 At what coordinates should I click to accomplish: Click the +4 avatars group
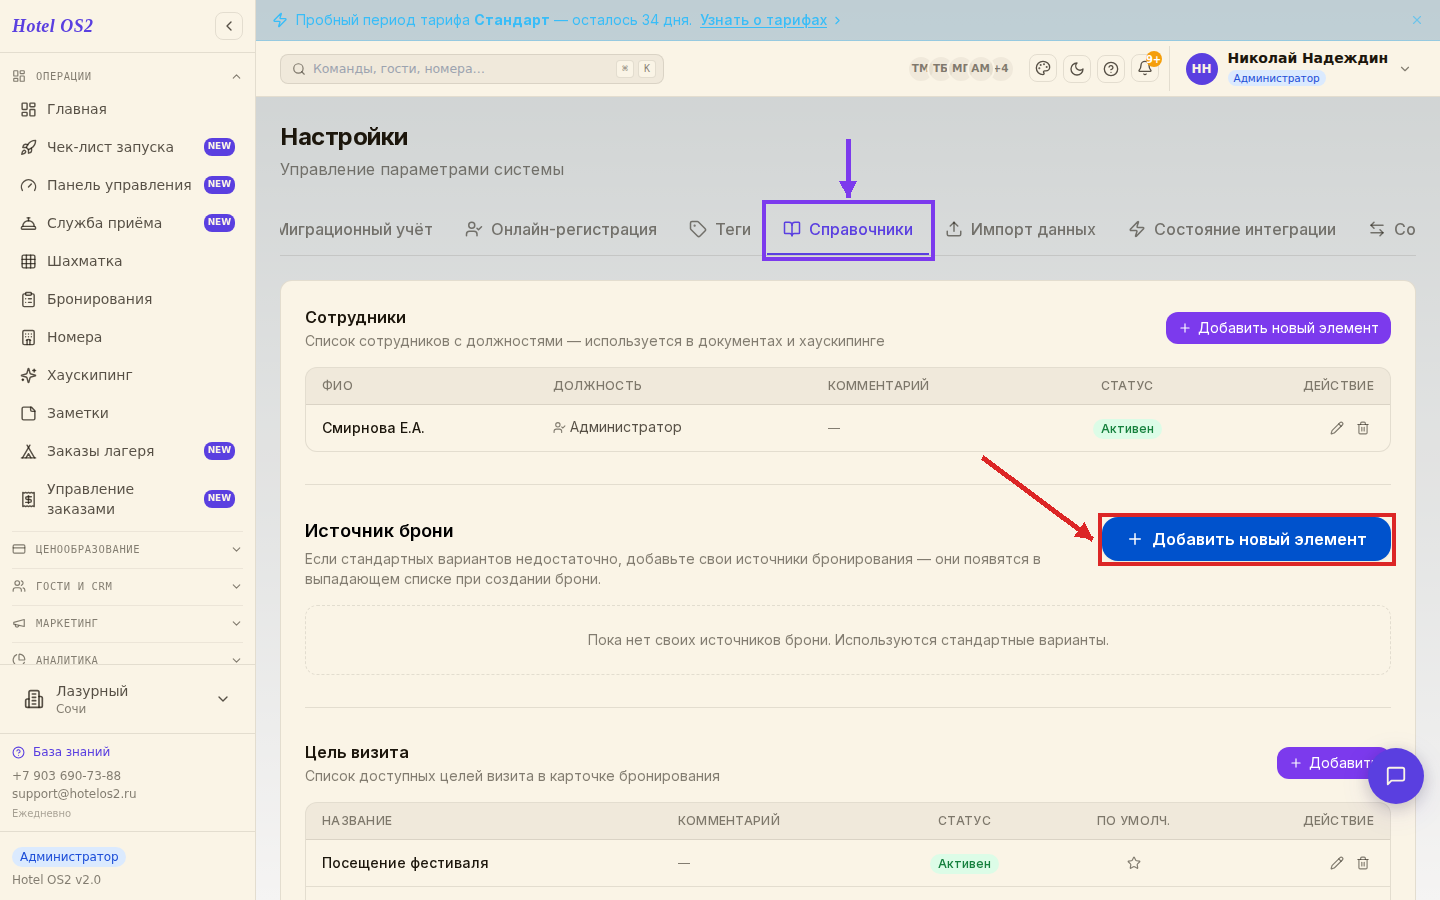point(1000,69)
